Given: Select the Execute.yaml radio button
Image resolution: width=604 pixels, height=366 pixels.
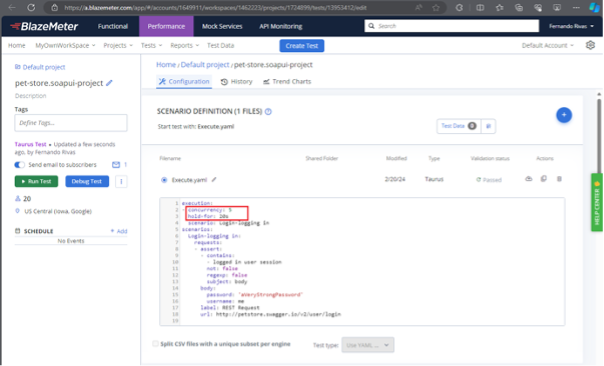Looking at the screenshot, I should click(164, 180).
